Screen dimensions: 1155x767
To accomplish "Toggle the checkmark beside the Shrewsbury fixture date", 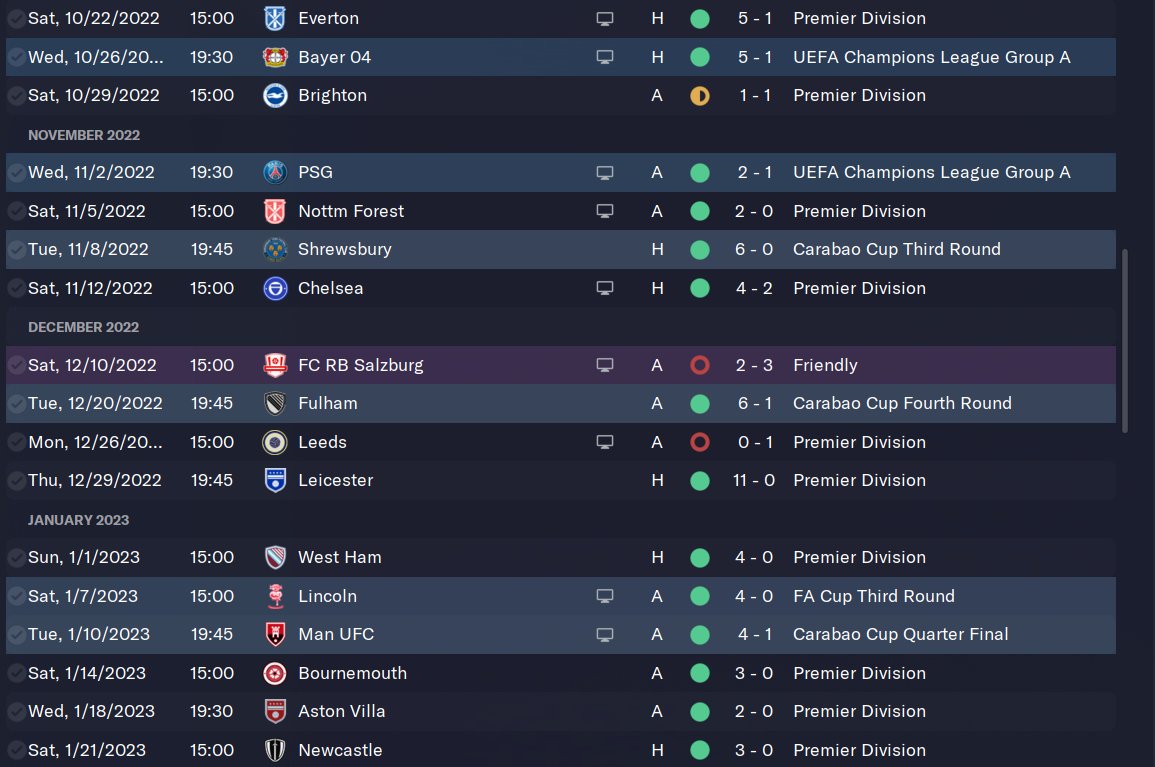I will tap(16, 249).
